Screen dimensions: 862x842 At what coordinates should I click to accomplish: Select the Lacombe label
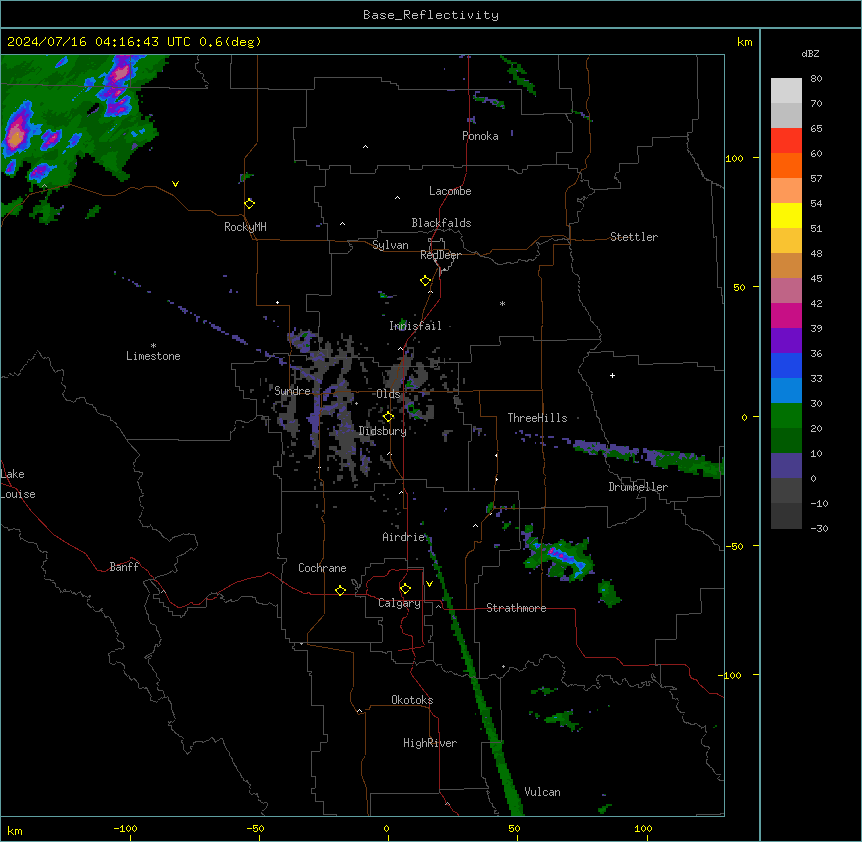[x=450, y=191]
